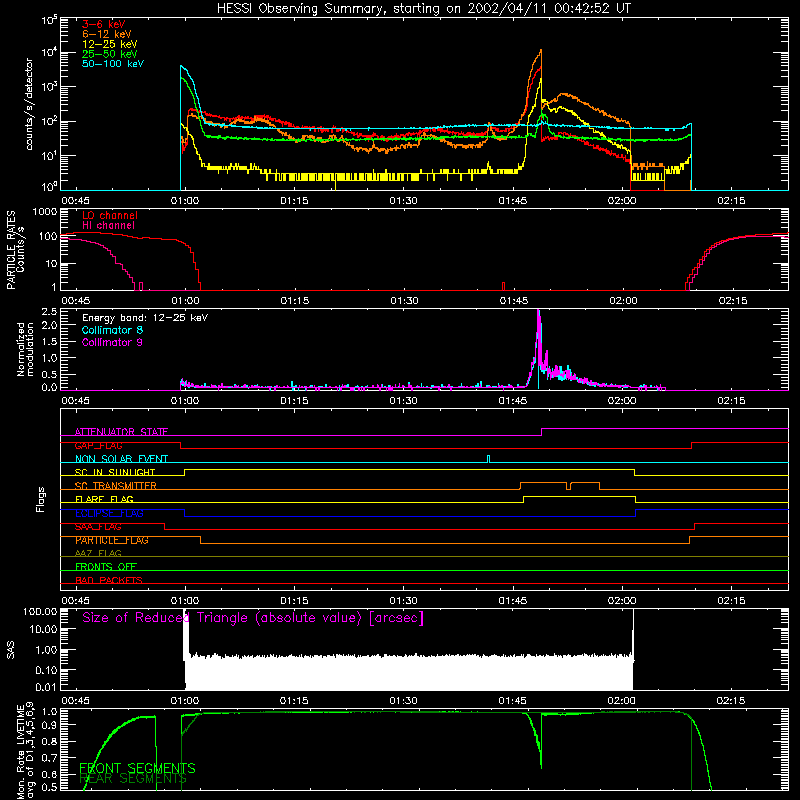Select the 3-6 keV legend label
Image resolution: width=800 pixels, height=800 pixels.
click(x=104, y=24)
